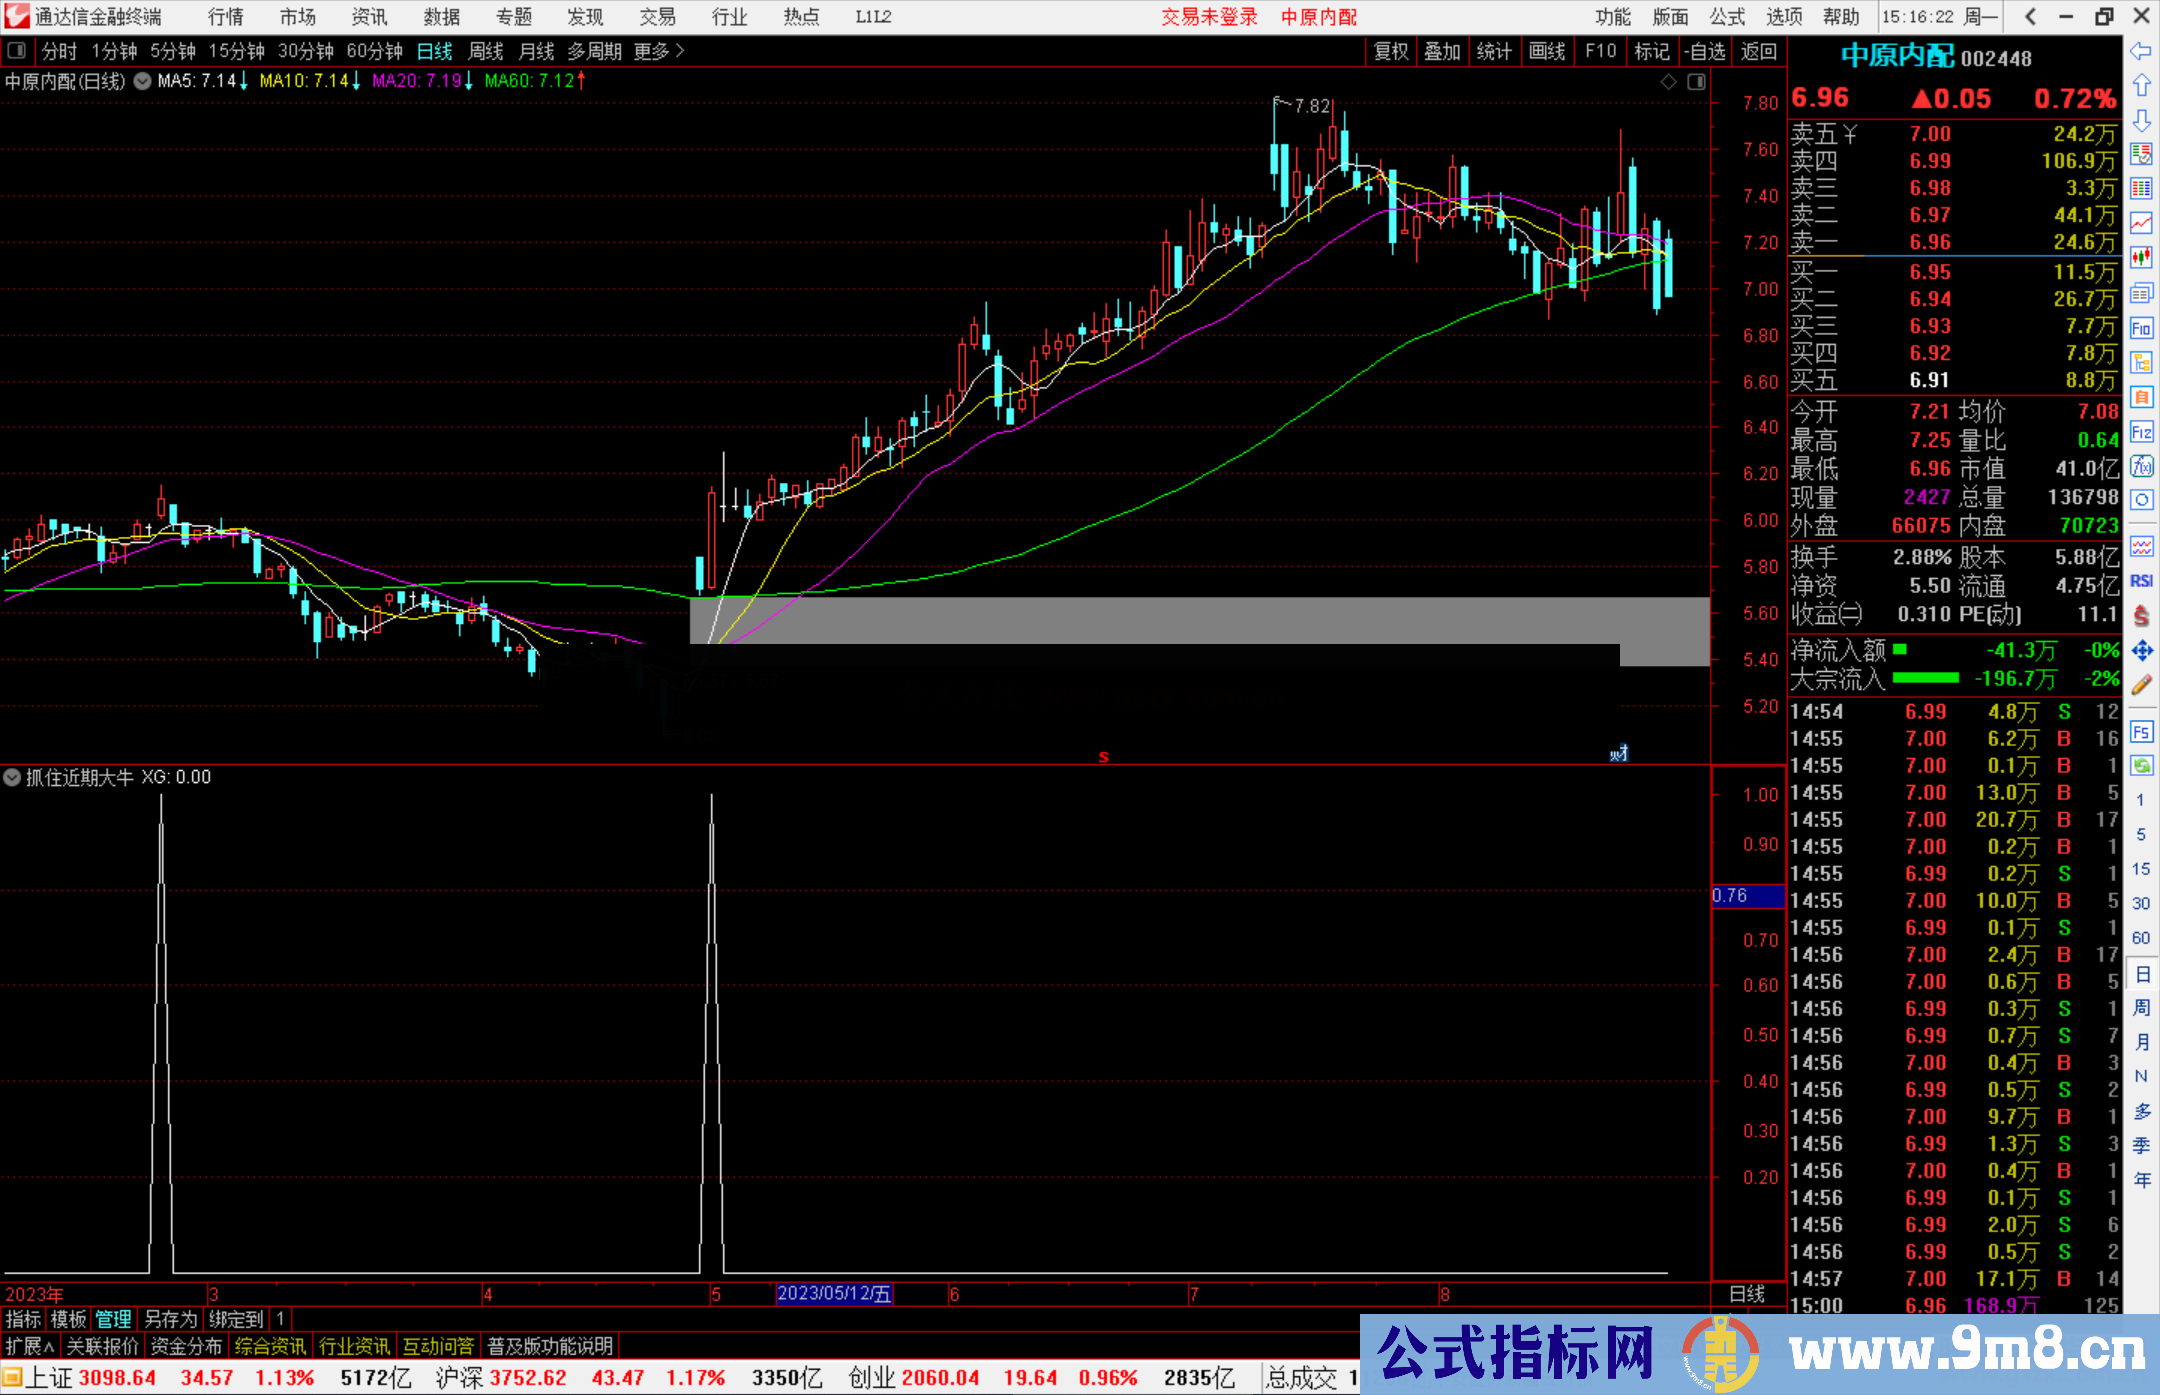Click the RSI indicator sidebar icon
The image size is (2160, 1395).
2141,581
